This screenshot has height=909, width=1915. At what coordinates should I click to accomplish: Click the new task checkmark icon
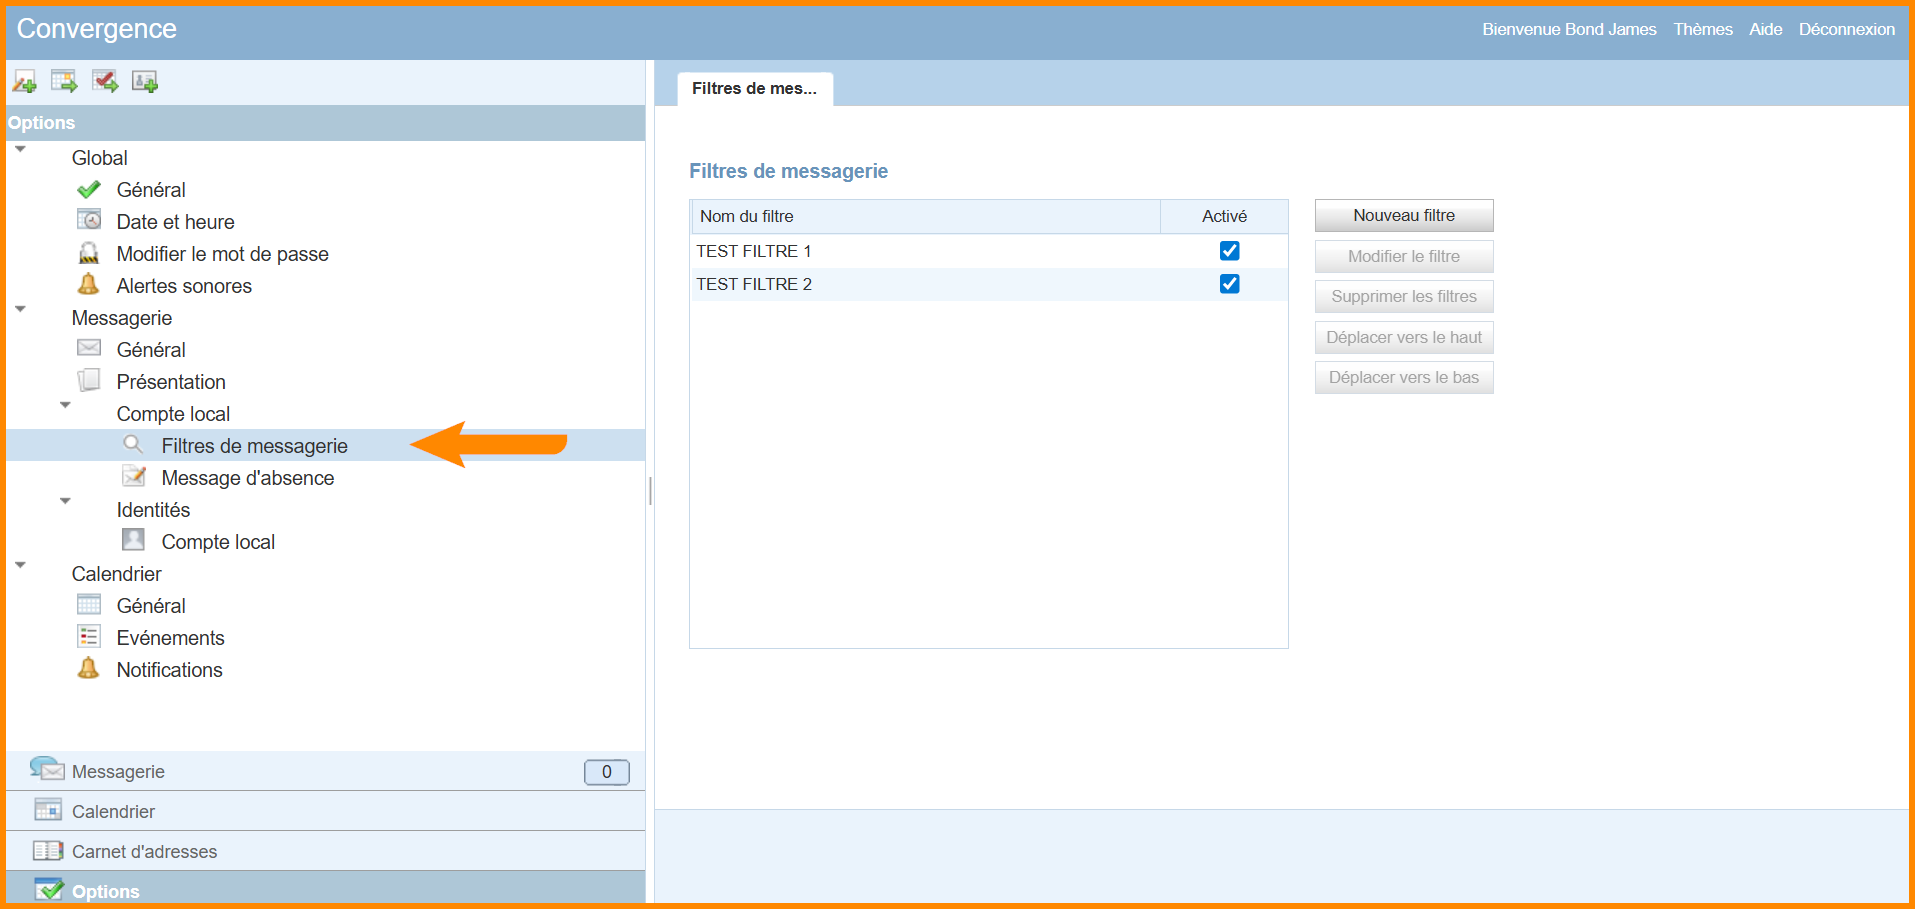tap(105, 82)
